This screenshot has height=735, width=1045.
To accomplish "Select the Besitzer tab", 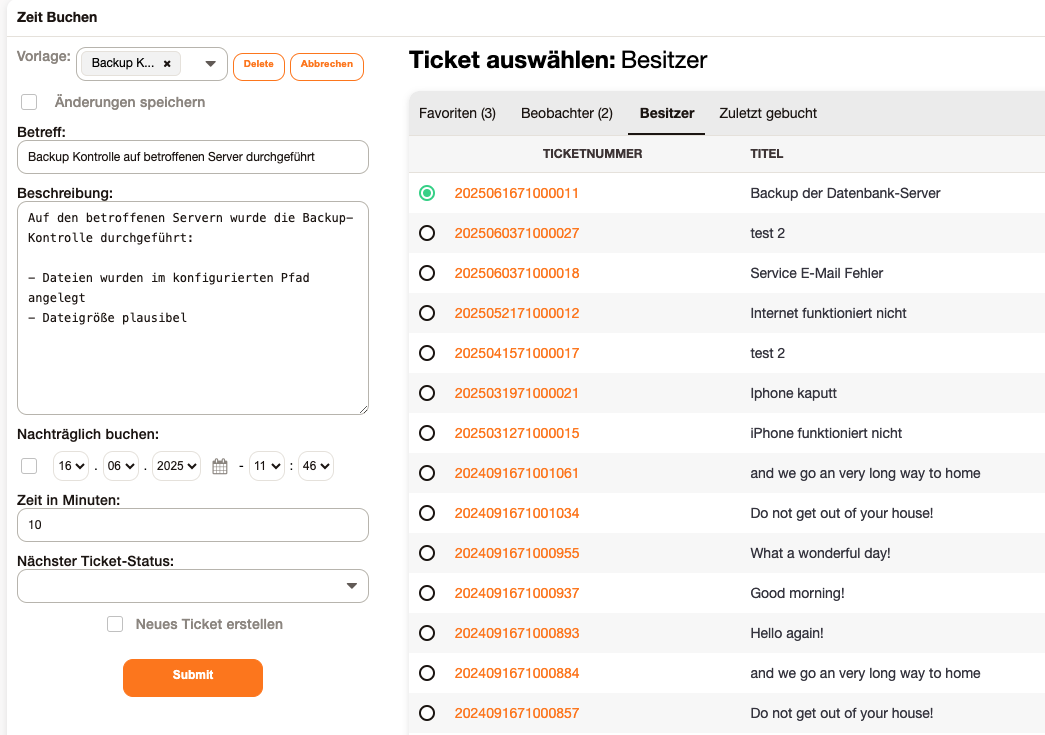I will (x=666, y=113).
